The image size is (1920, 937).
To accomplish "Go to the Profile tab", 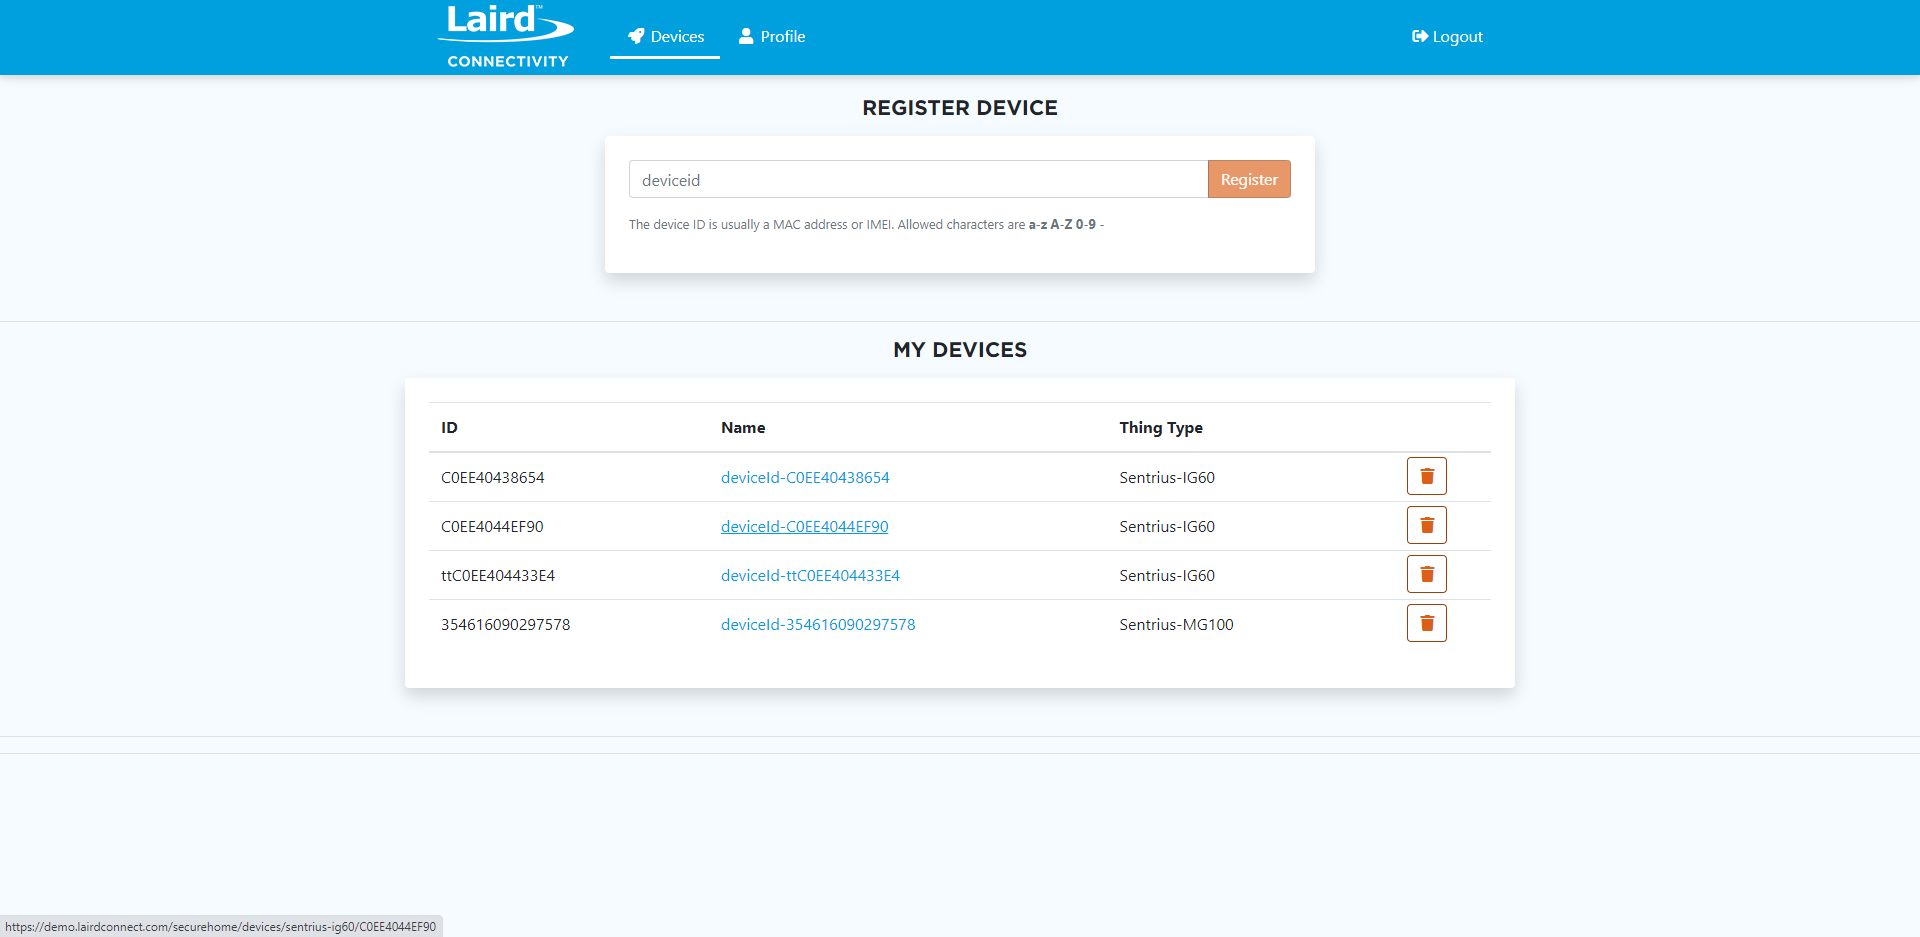I will point(772,37).
